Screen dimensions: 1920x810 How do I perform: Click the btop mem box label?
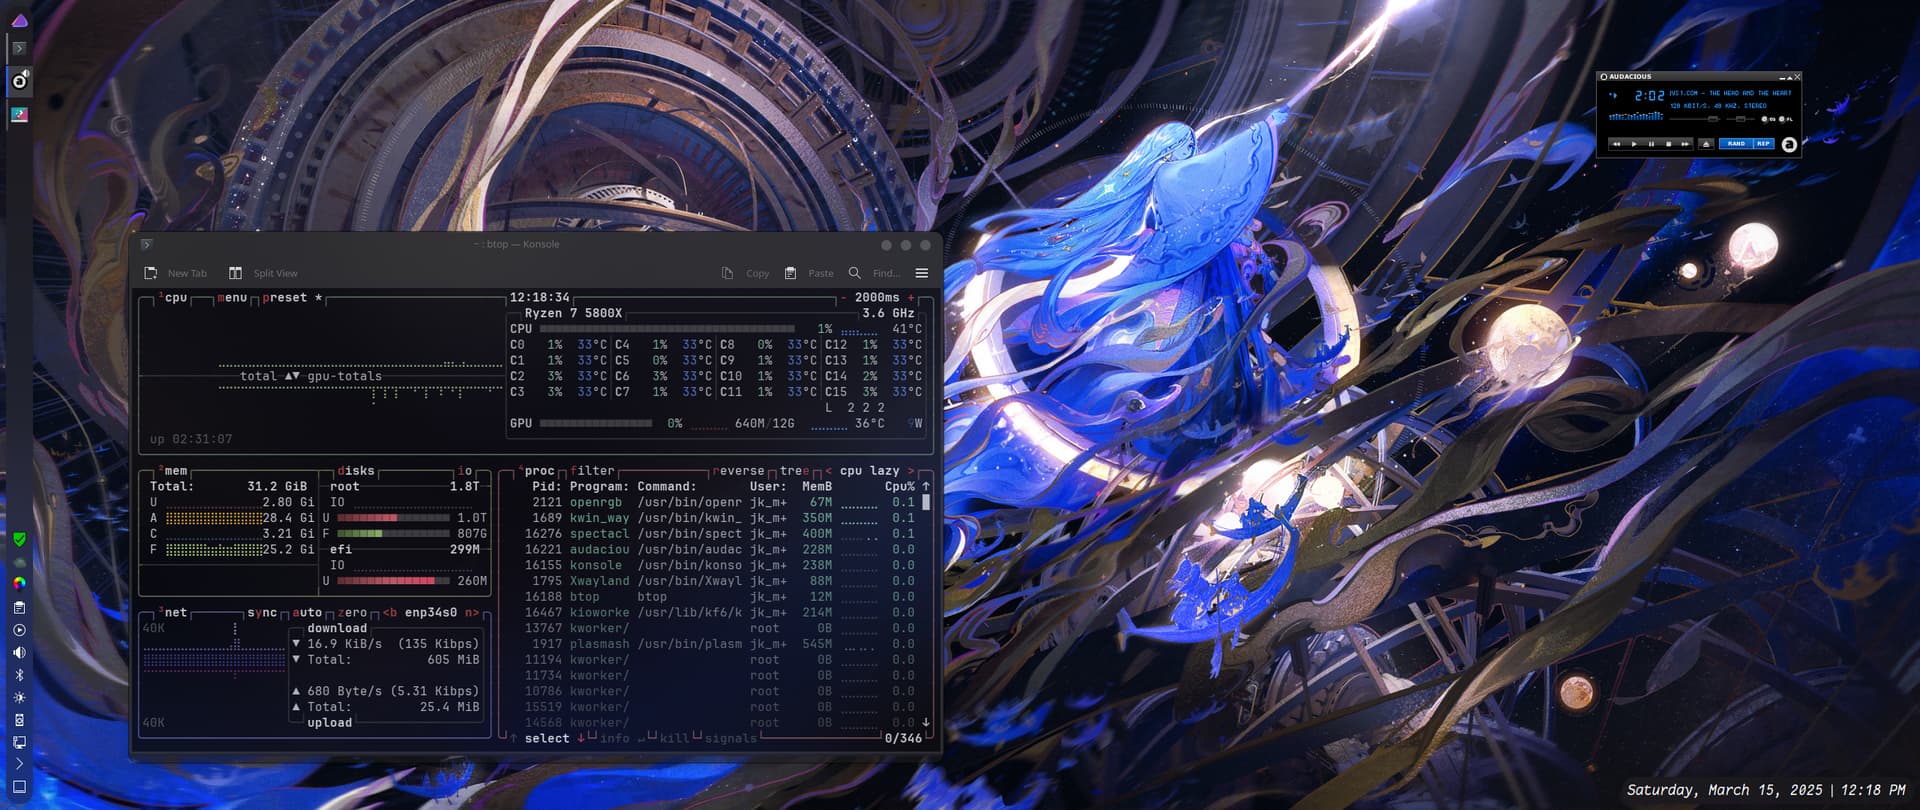pyautogui.click(x=173, y=470)
